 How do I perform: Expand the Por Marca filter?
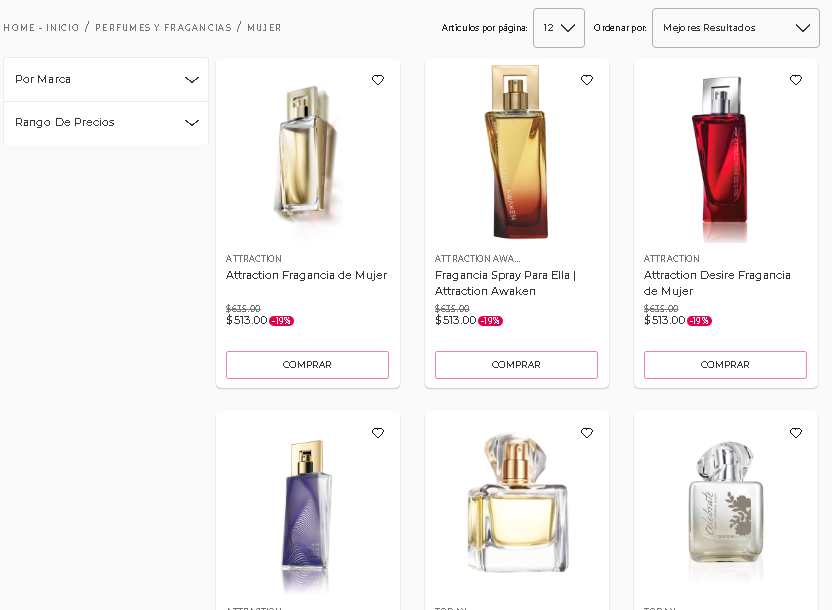click(106, 80)
